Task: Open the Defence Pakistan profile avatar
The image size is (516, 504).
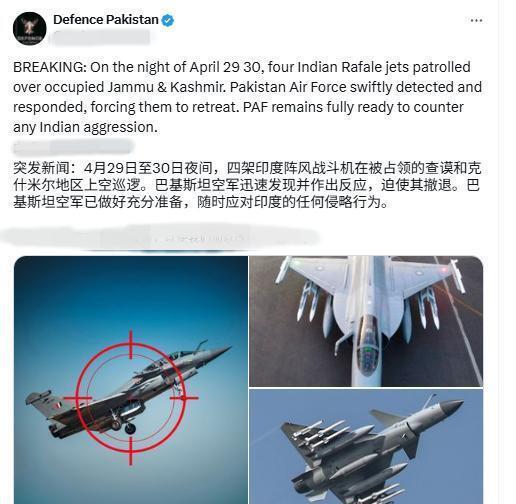Action: click(x=29, y=28)
